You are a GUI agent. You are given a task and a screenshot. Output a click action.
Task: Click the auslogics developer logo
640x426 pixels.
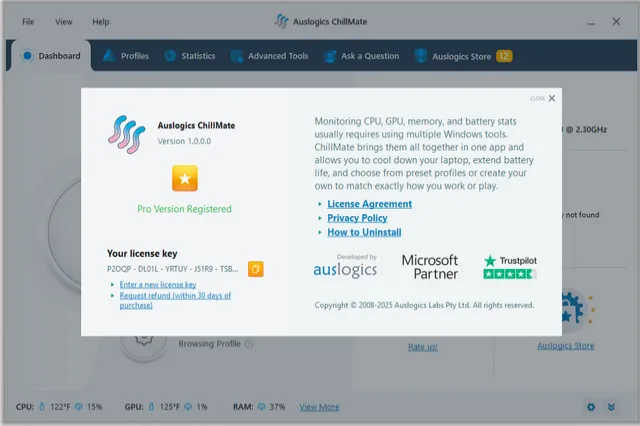[345, 266]
